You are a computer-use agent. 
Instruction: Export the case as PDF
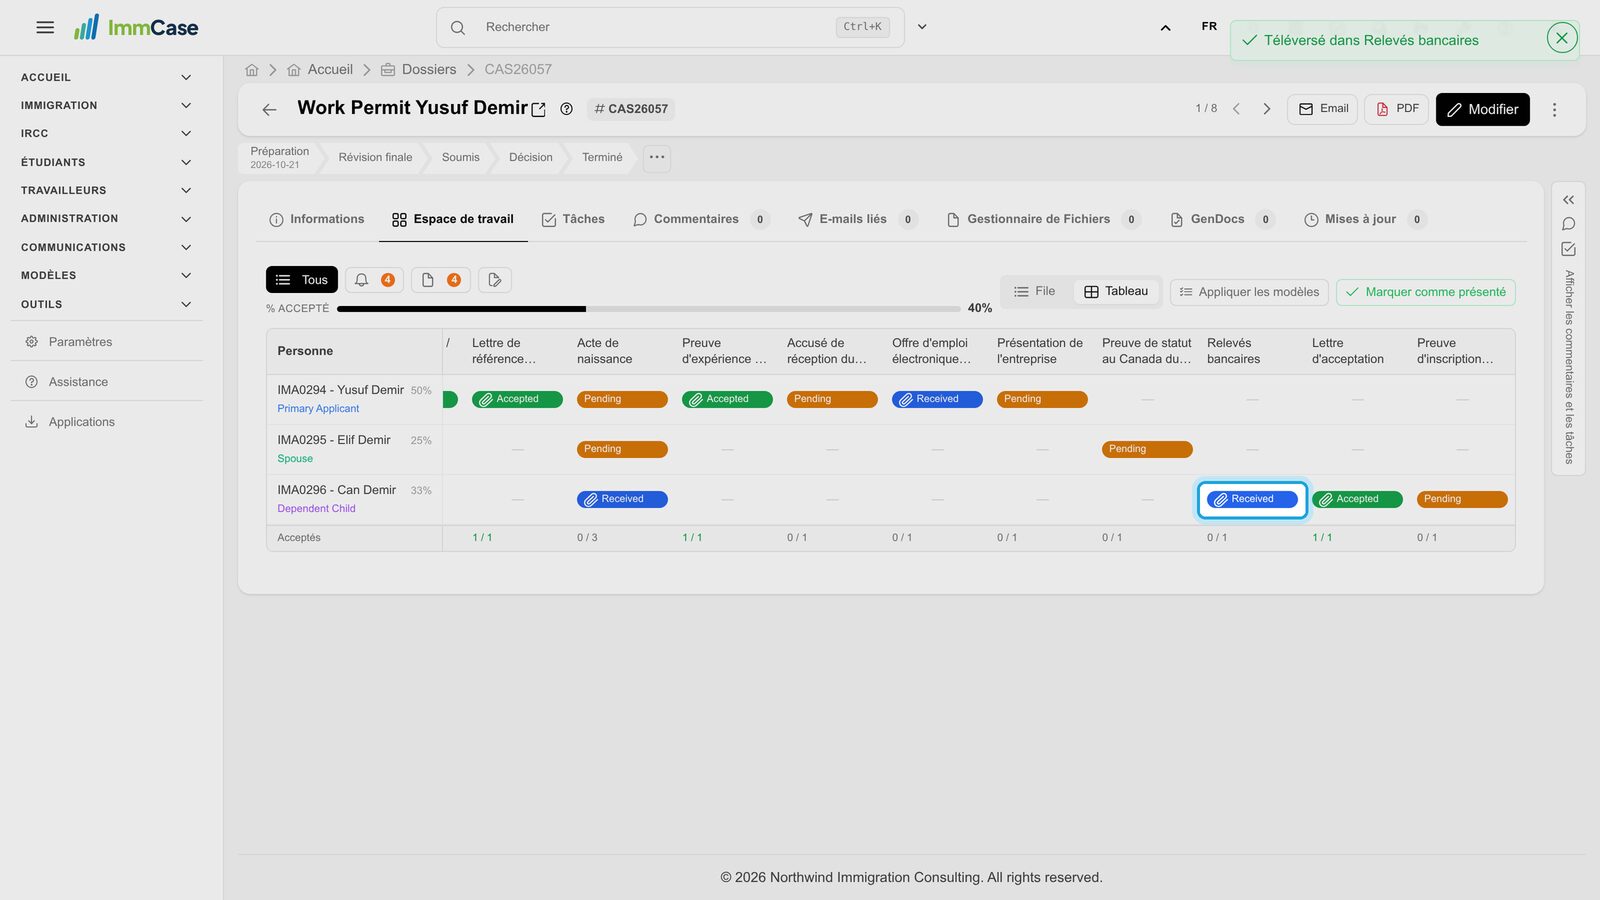click(1397, 109)
